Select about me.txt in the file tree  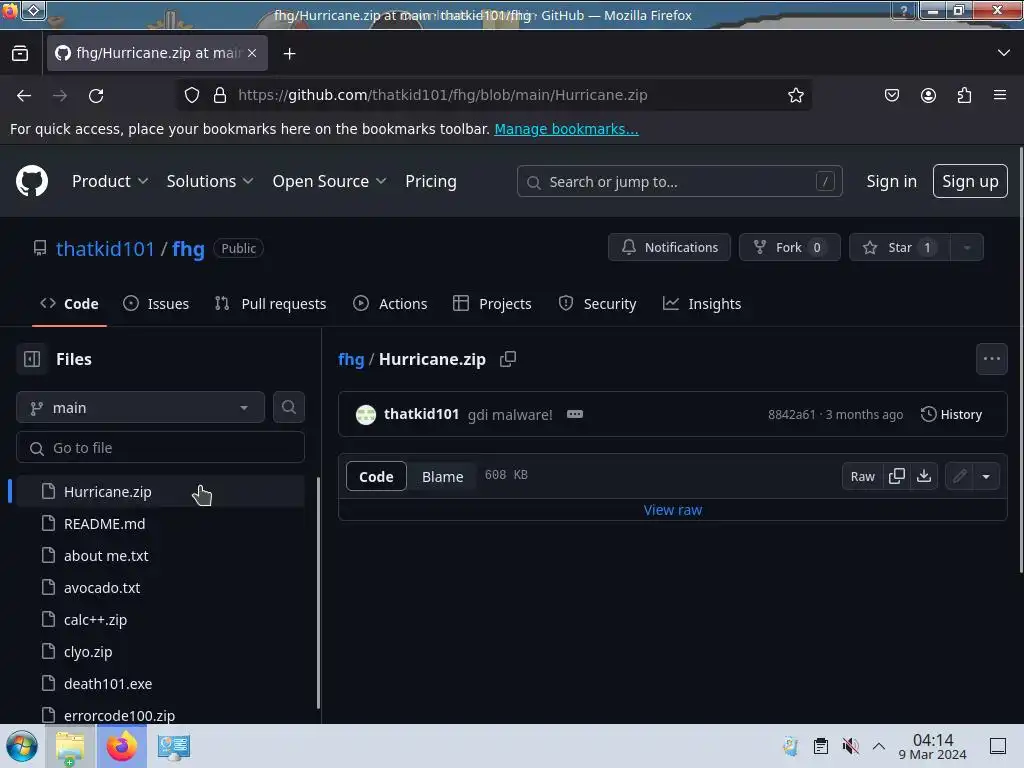tap(160, 556)
